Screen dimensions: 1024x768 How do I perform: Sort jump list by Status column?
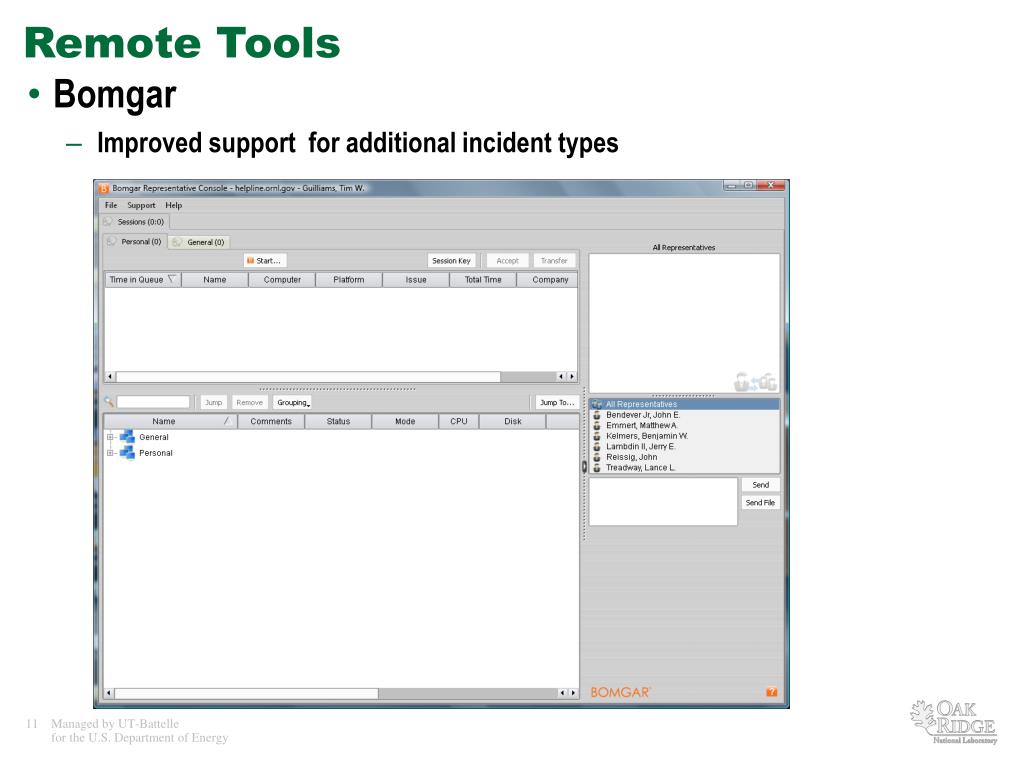click(338, 421)
